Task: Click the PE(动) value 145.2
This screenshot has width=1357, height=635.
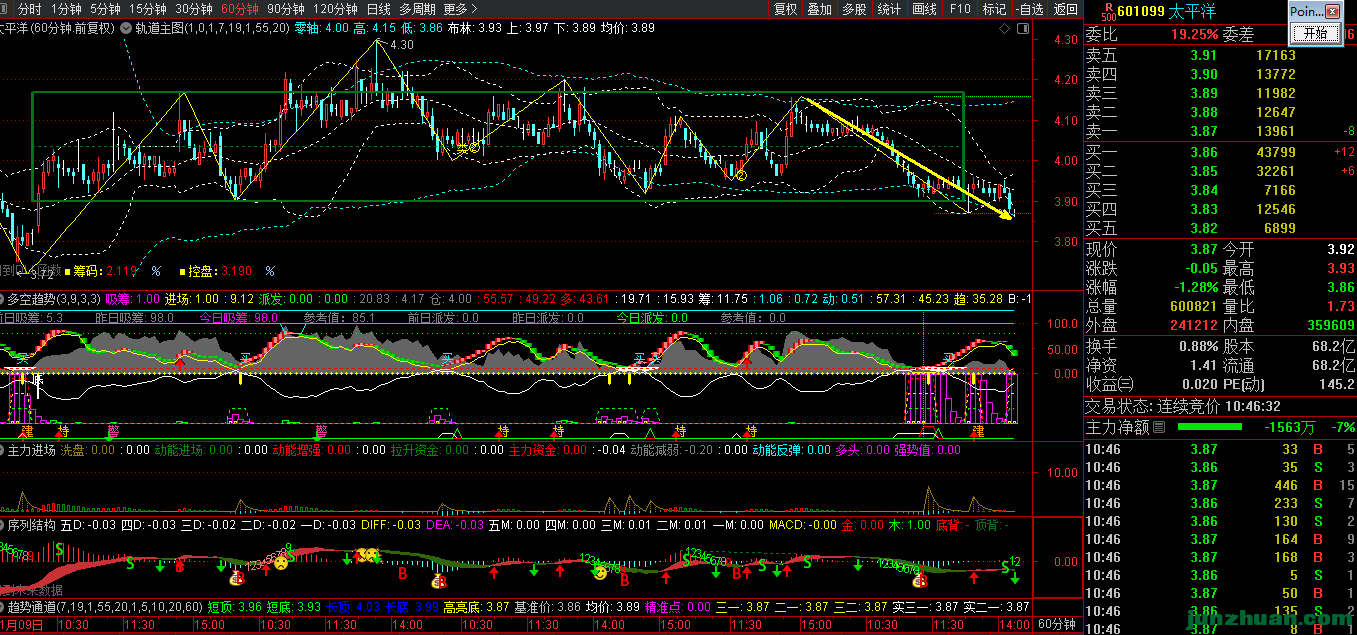Action: pyautogui.click(x=1337, y=384)
